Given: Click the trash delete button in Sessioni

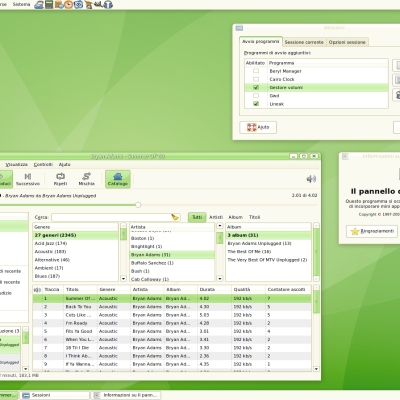Looking at the screenshot, I should point(397,95).
